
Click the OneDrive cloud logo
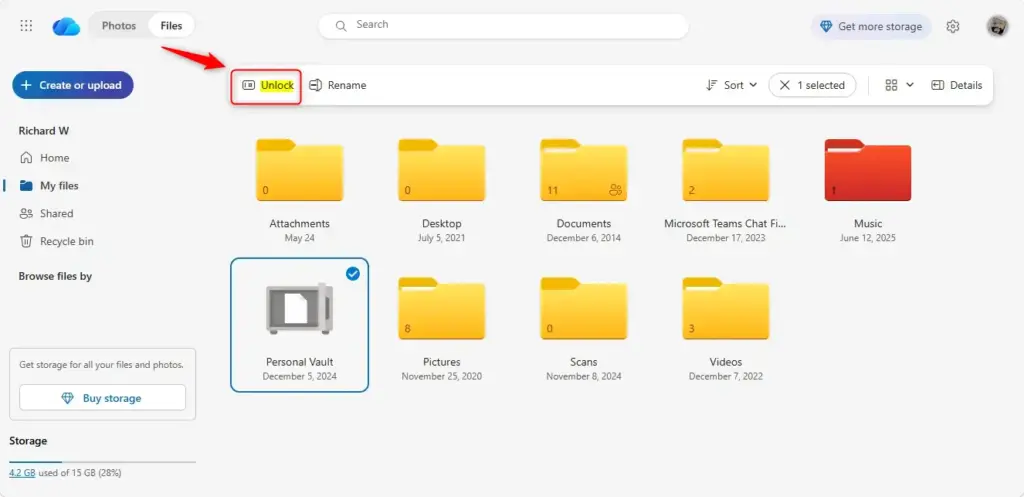coord(66,26)
